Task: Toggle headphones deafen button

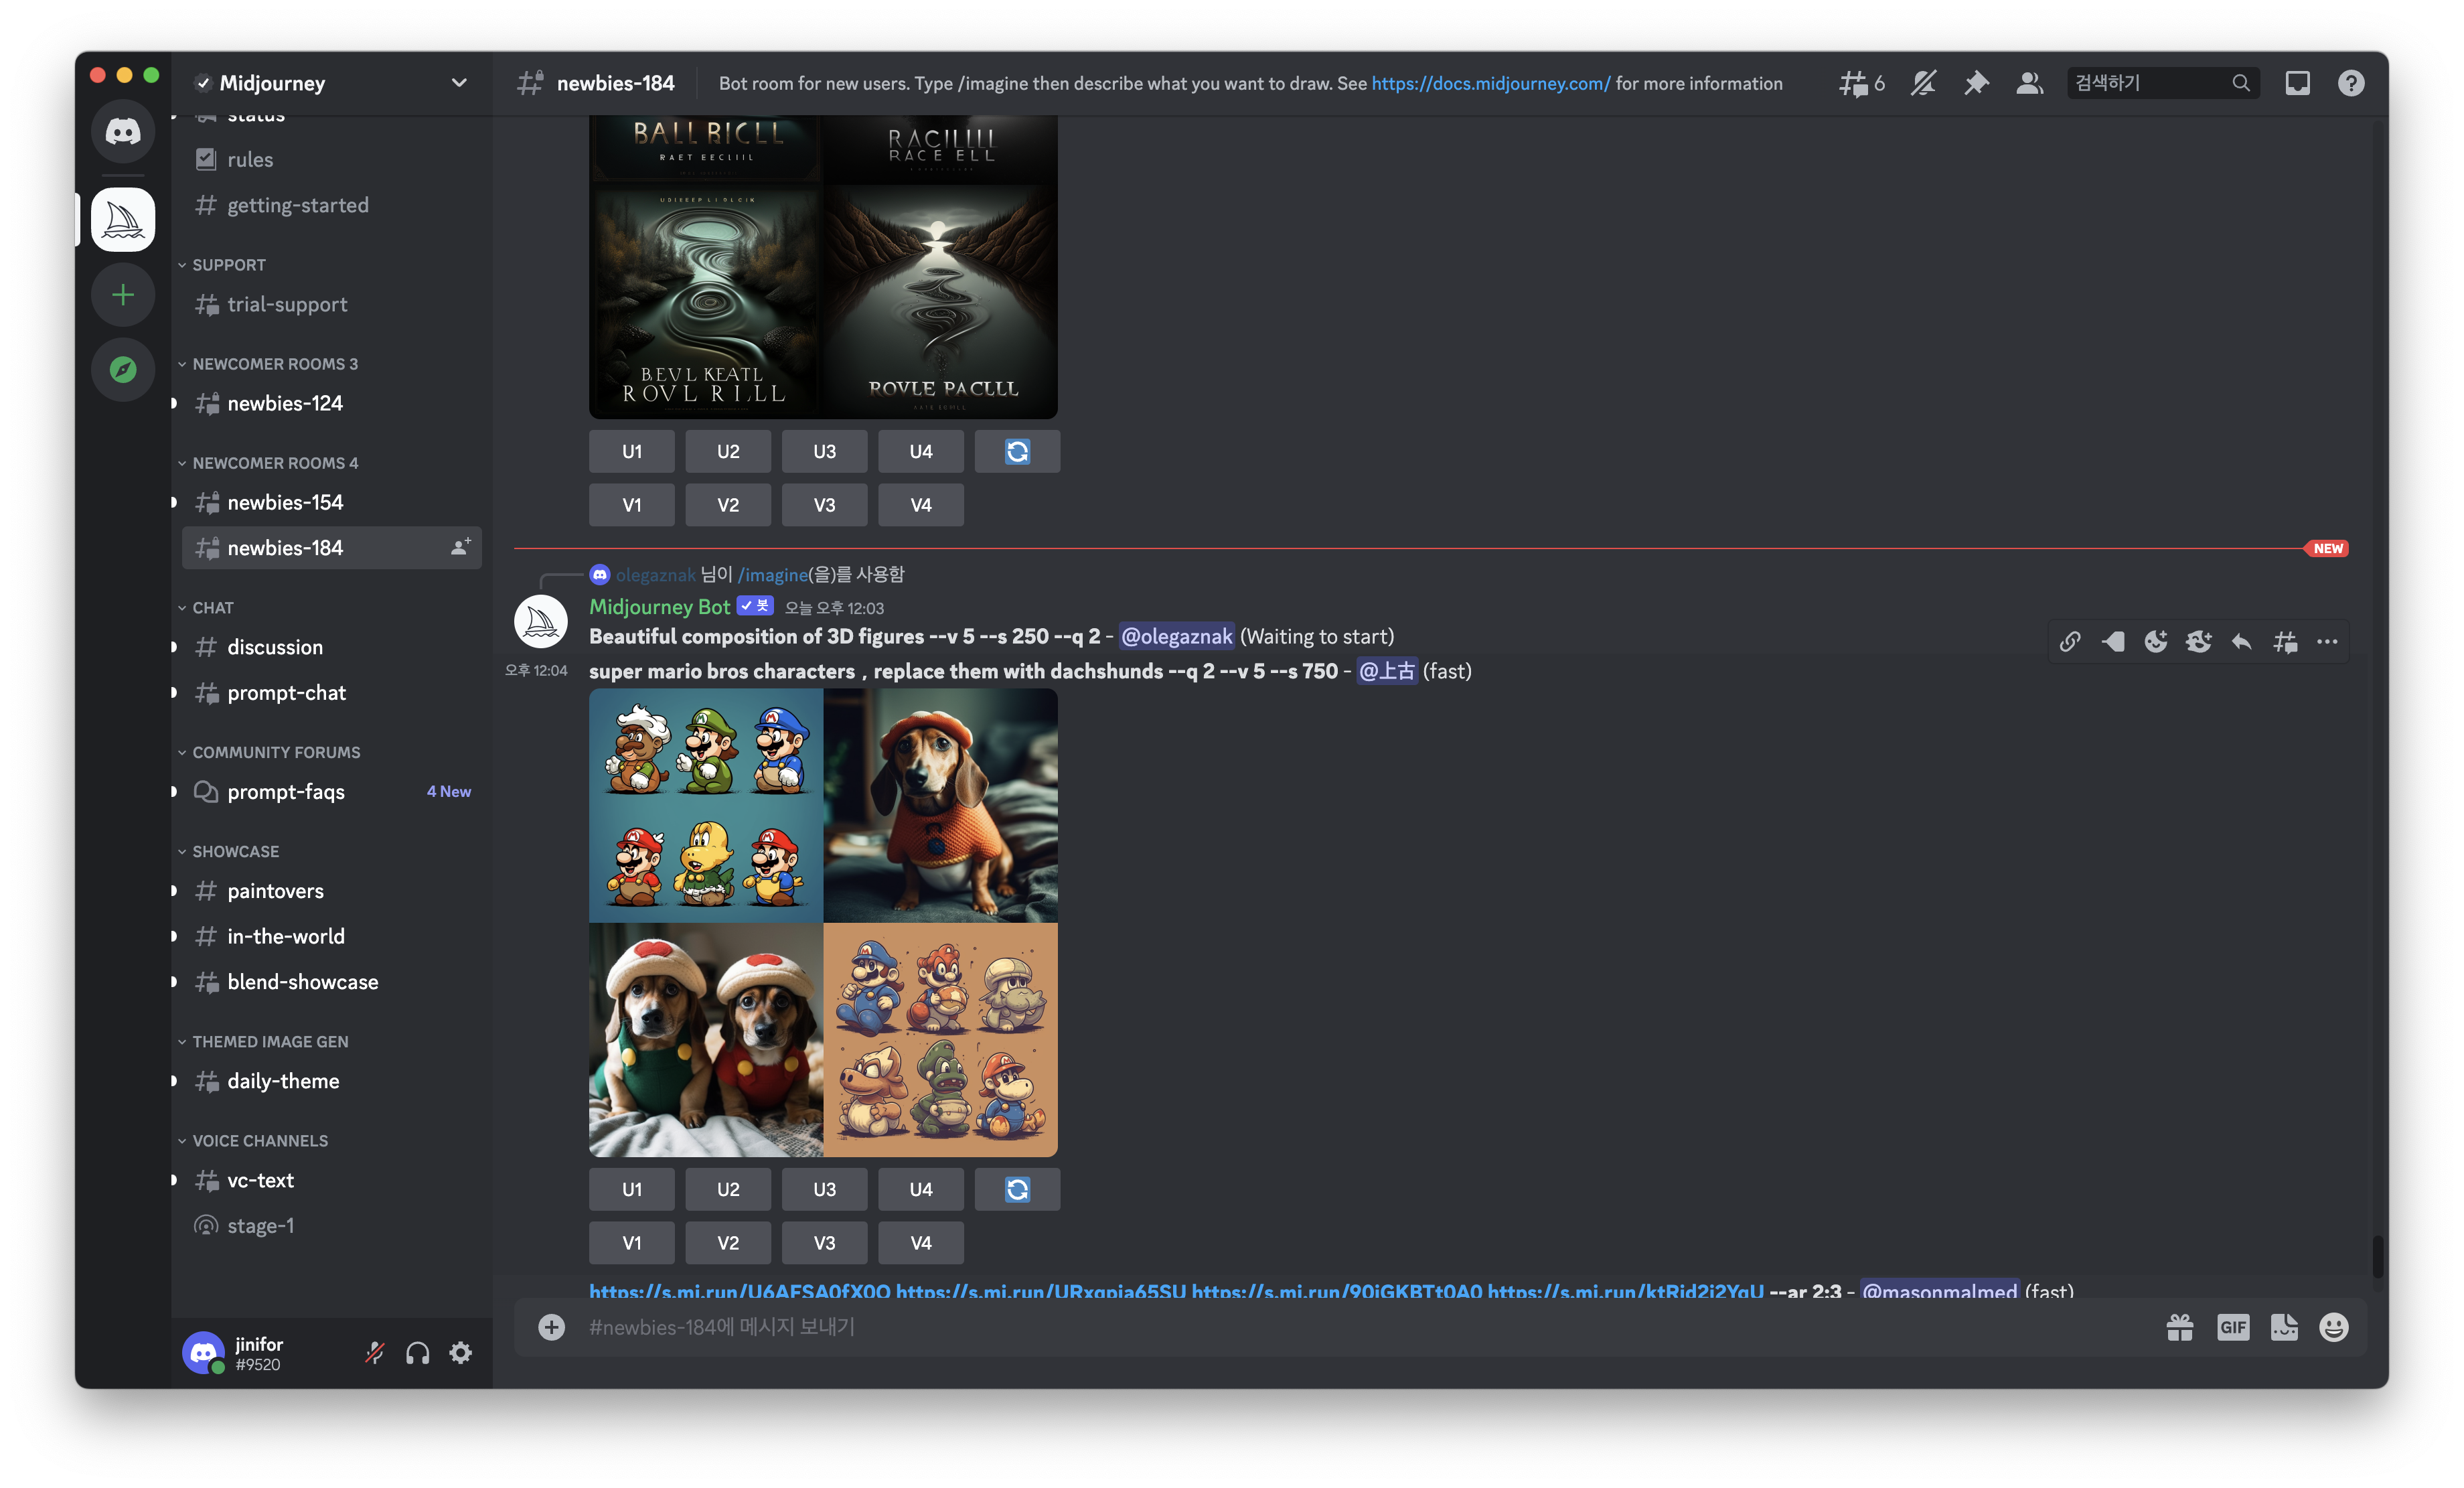Action: click(417, 1353)
